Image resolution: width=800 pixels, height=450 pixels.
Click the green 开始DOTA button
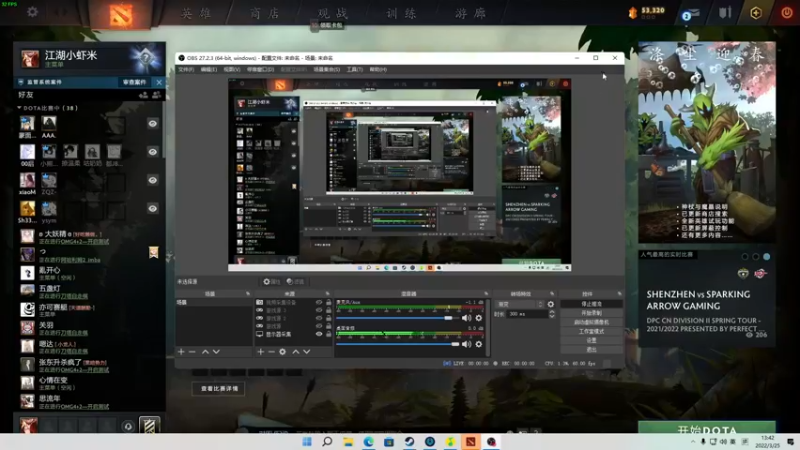[x=707, y=428]
